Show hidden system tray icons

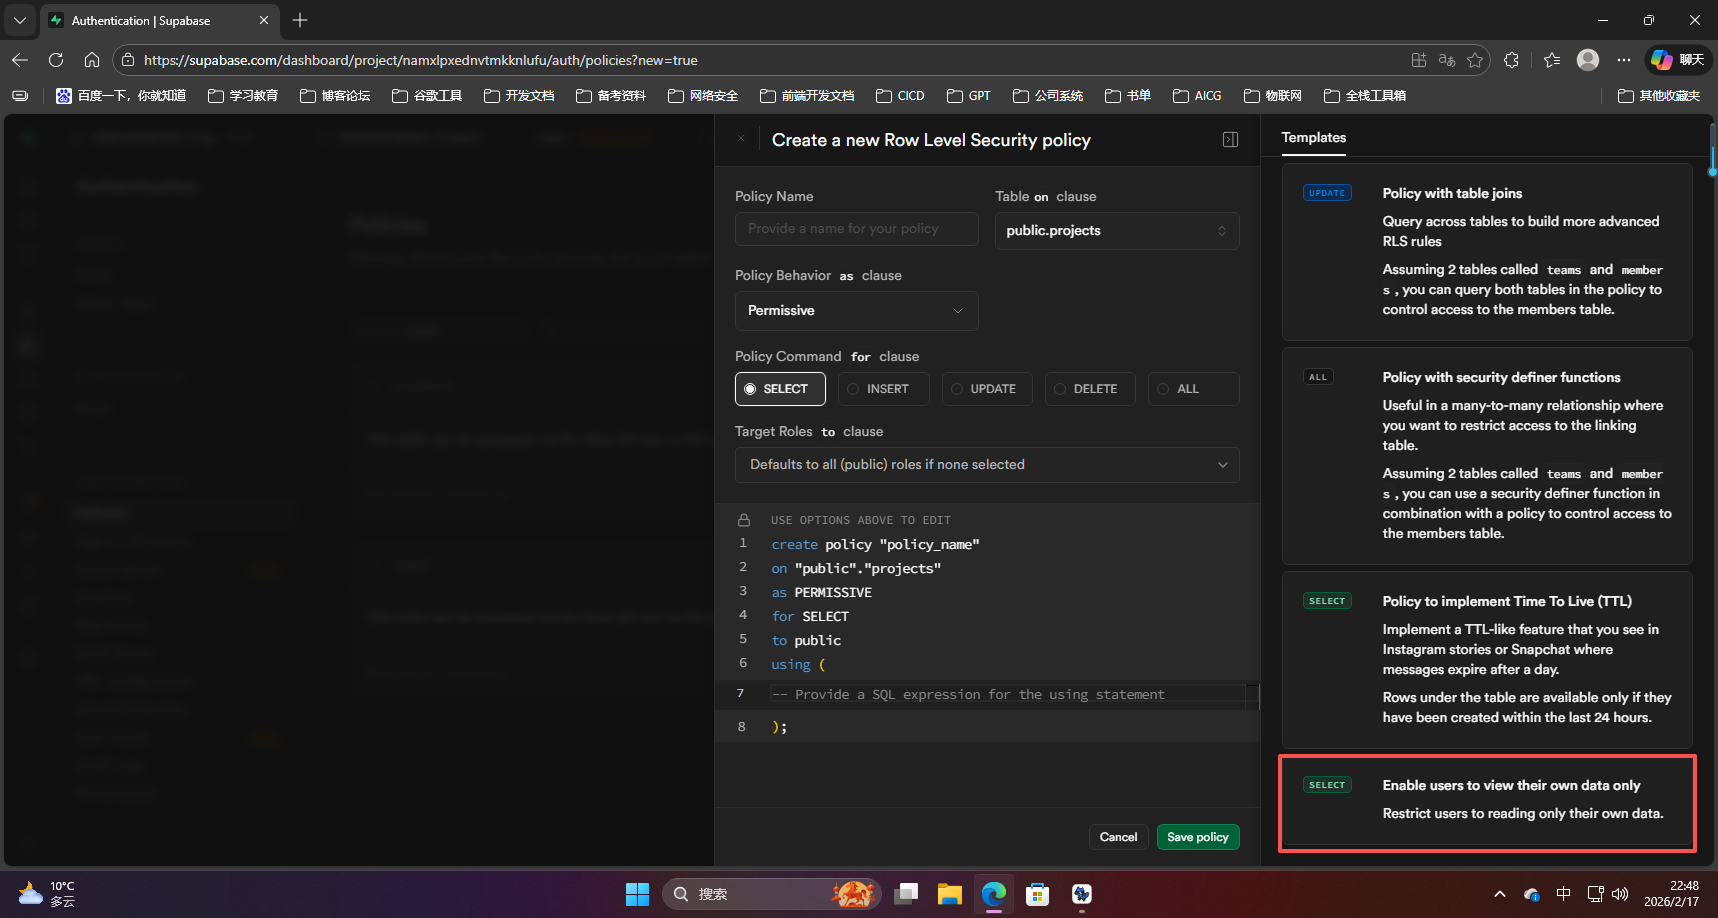[x=1499, y=894]
